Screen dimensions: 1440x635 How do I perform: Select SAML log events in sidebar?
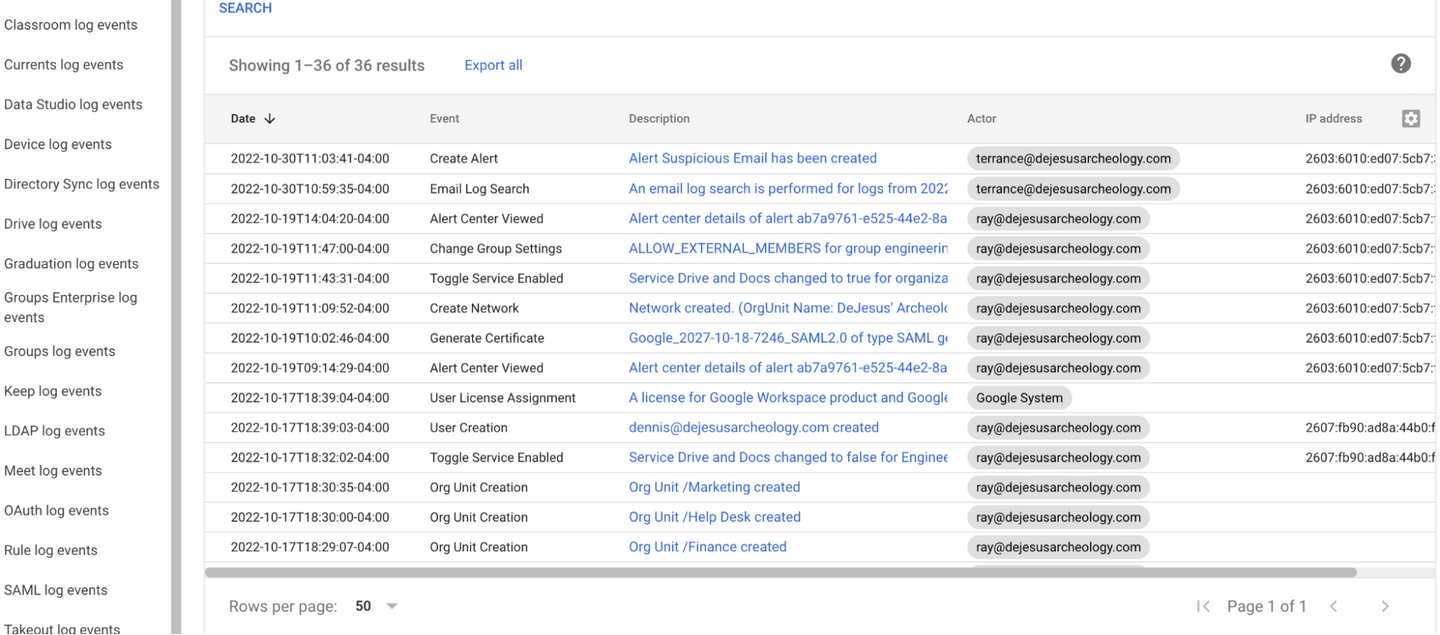click(x=56, y=590)
